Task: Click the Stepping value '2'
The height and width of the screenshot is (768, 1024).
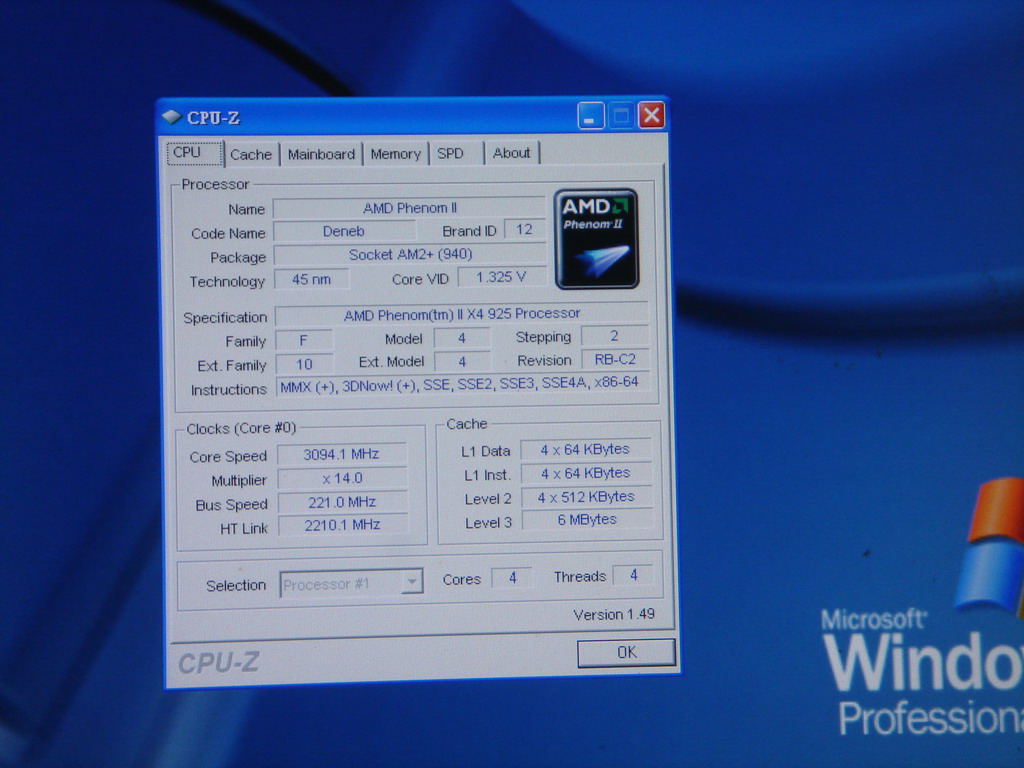Action: [x=615, y=336]
